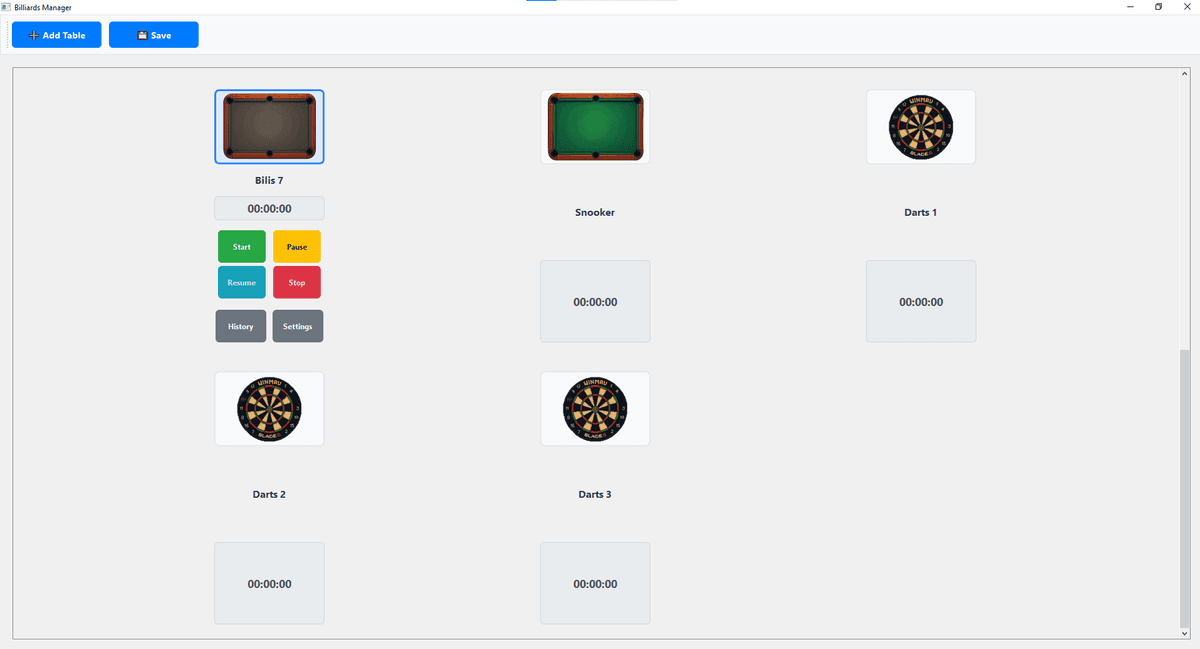Select the Bilis 7 pool table image

pos(269,127)
